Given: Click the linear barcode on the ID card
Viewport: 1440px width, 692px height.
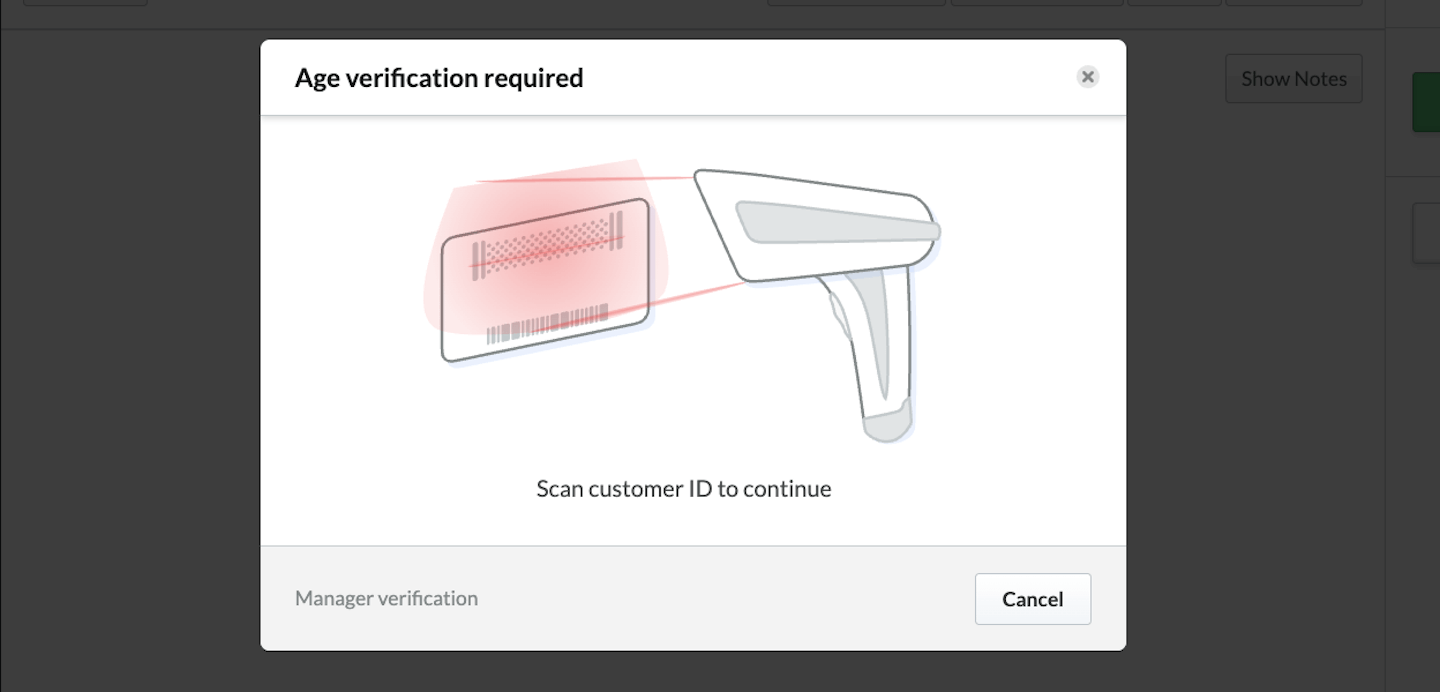Looking at the screenshot, I should point(546,324).
